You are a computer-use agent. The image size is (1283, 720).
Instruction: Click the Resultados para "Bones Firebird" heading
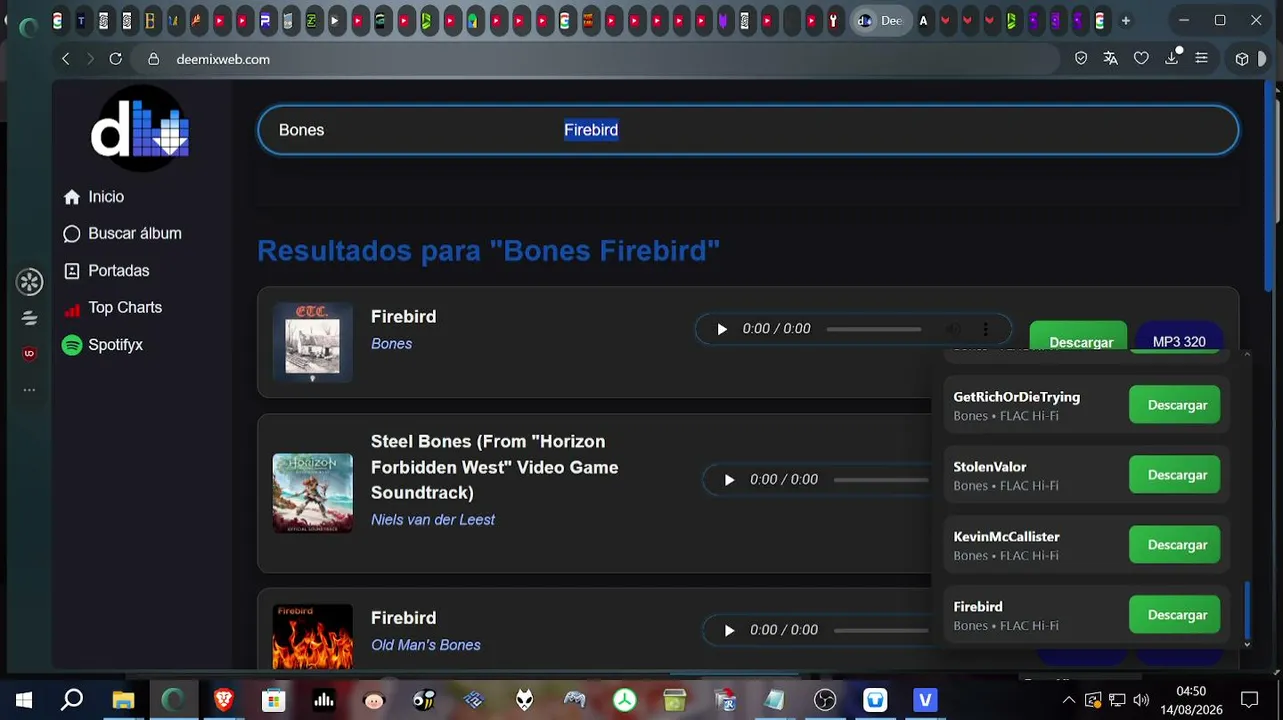tap(488, 251)
